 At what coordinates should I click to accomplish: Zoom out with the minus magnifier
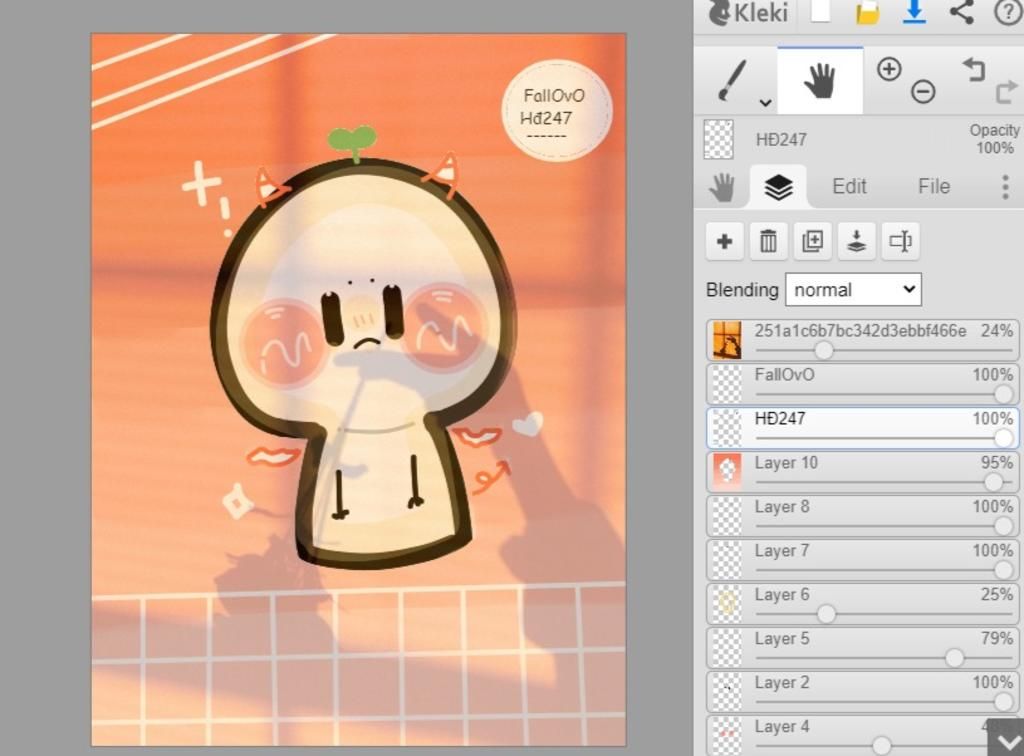pos(923,91)
